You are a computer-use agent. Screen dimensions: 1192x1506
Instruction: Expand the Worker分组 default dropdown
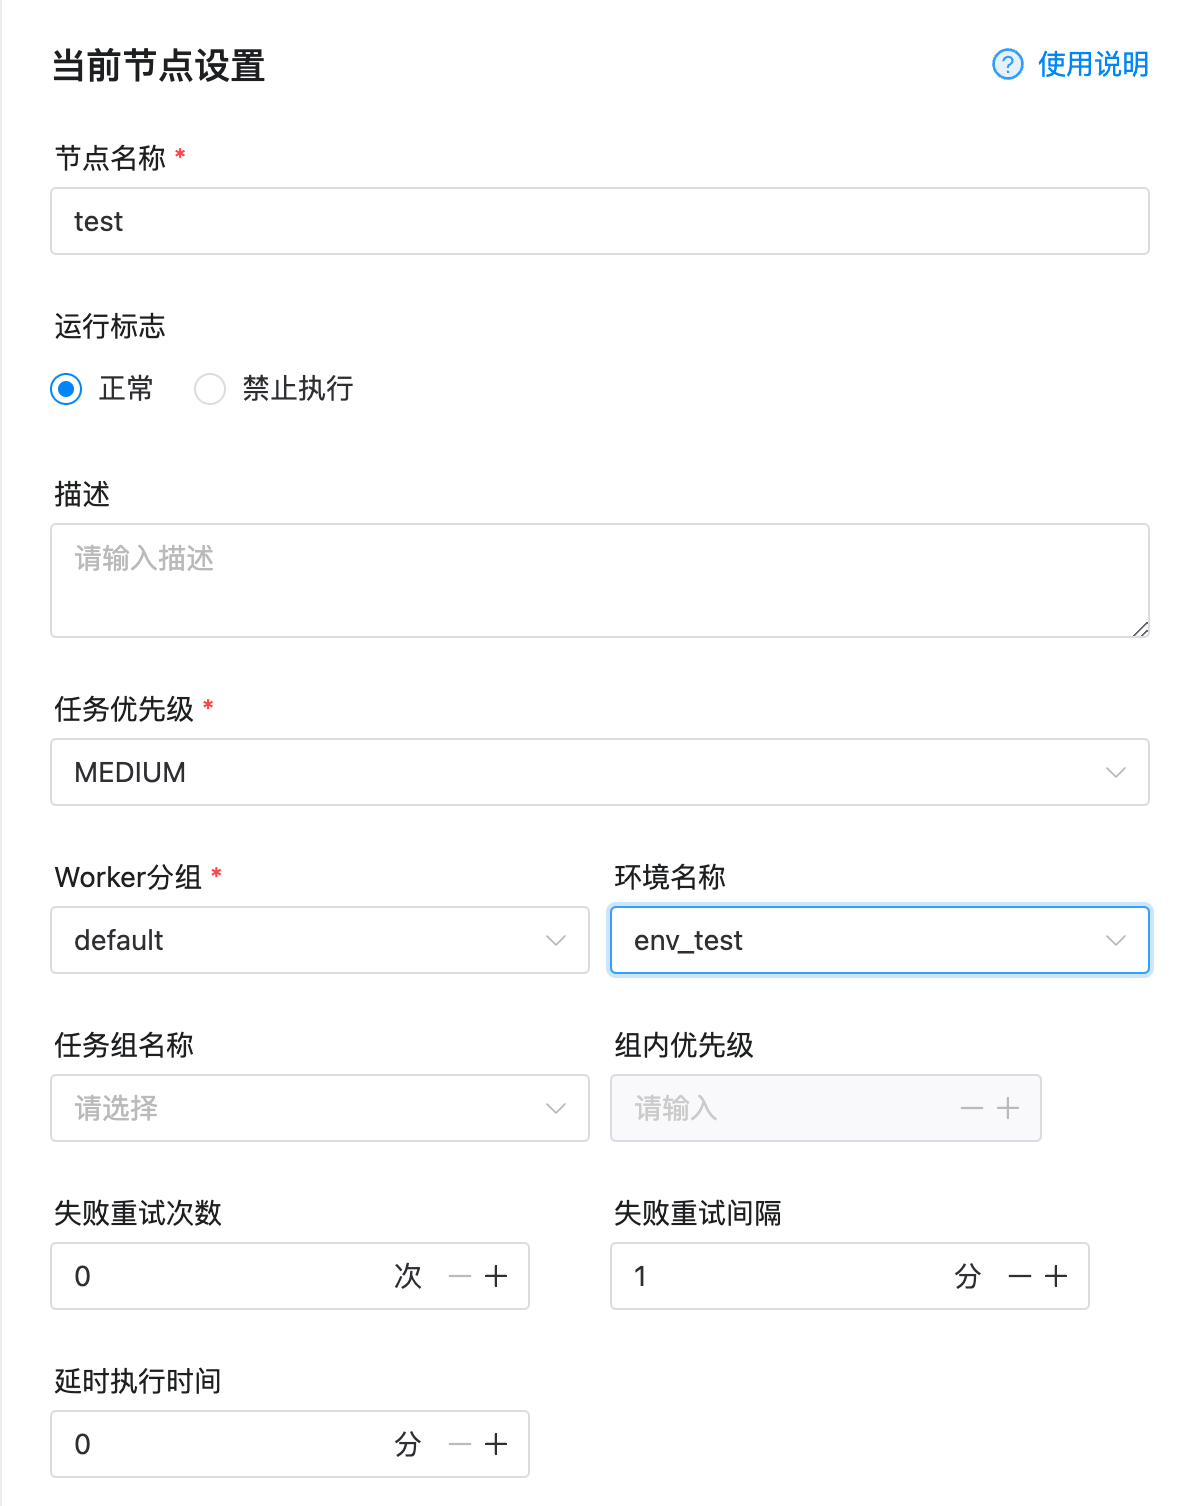(x=320, y=940)
